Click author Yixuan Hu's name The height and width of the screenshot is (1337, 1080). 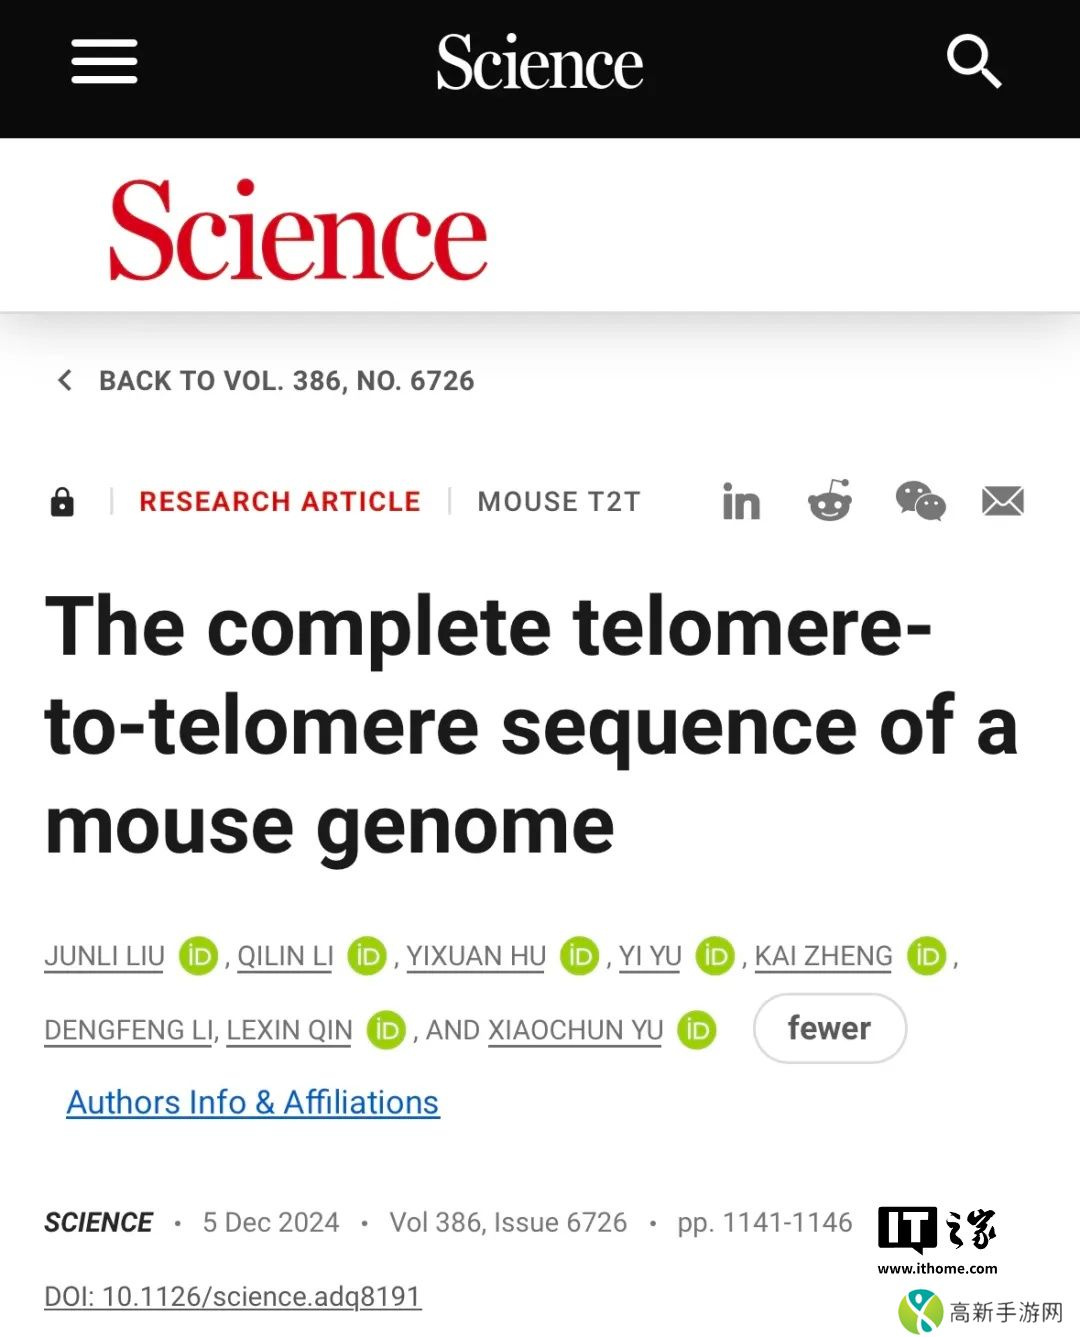click(476, 956)
